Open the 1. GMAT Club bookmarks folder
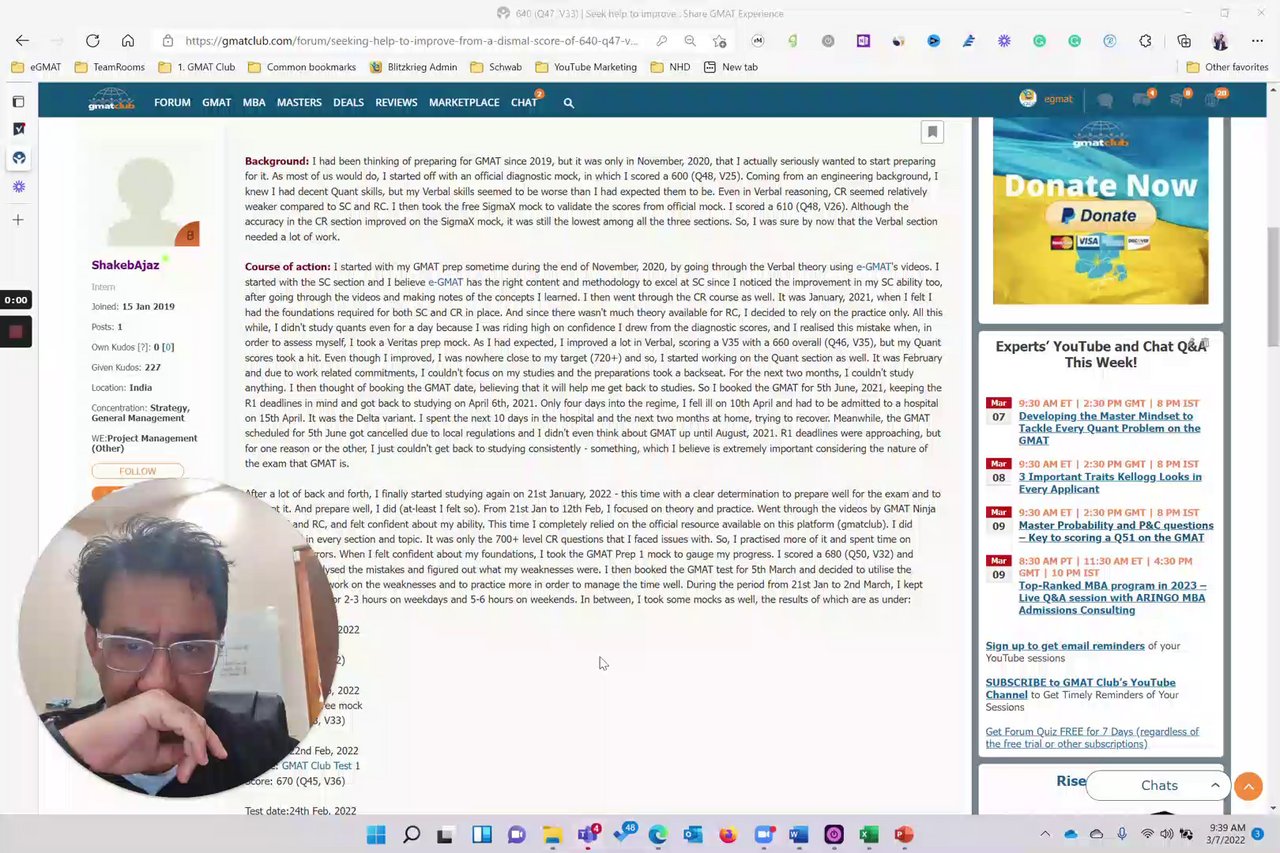 point(196,67)
